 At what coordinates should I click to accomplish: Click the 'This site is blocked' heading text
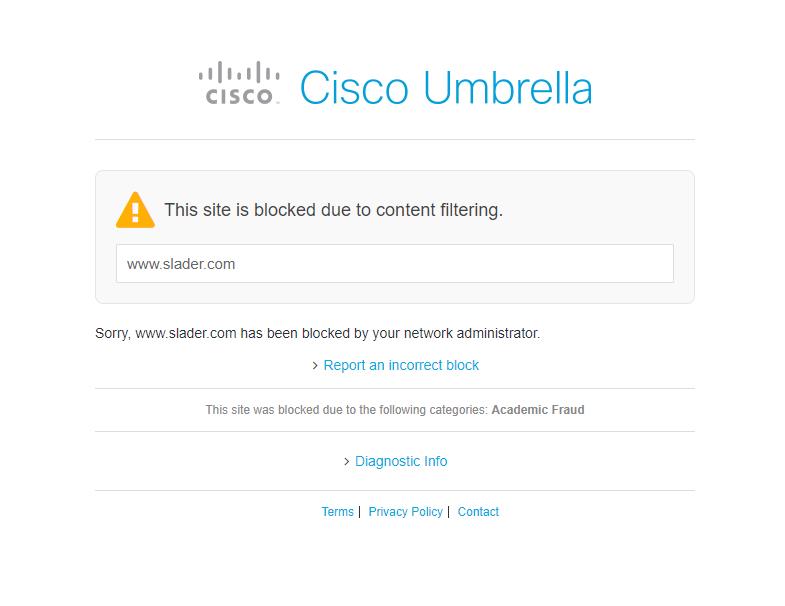[x=333, y=210]
